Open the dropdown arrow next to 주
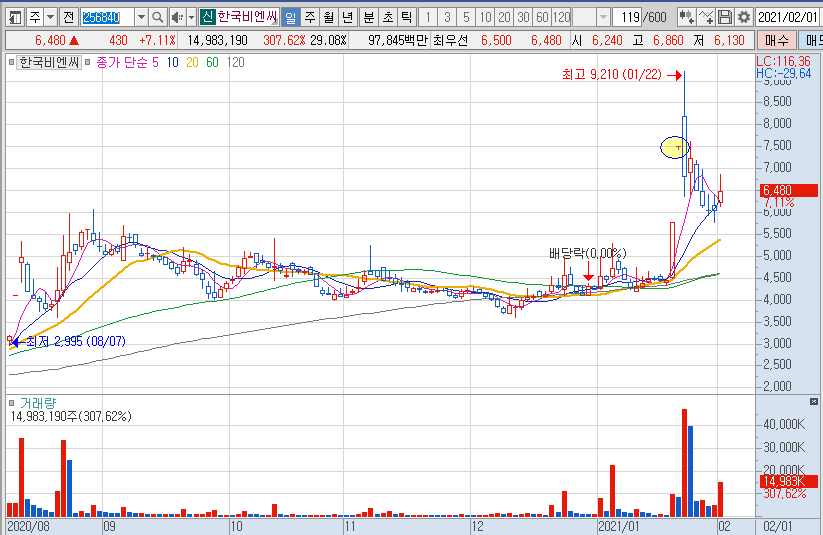823x535 pixels. [x=50, y=17]
